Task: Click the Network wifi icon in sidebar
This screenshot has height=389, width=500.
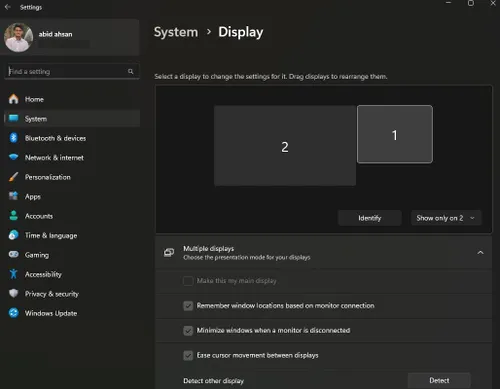Action: 13,157
